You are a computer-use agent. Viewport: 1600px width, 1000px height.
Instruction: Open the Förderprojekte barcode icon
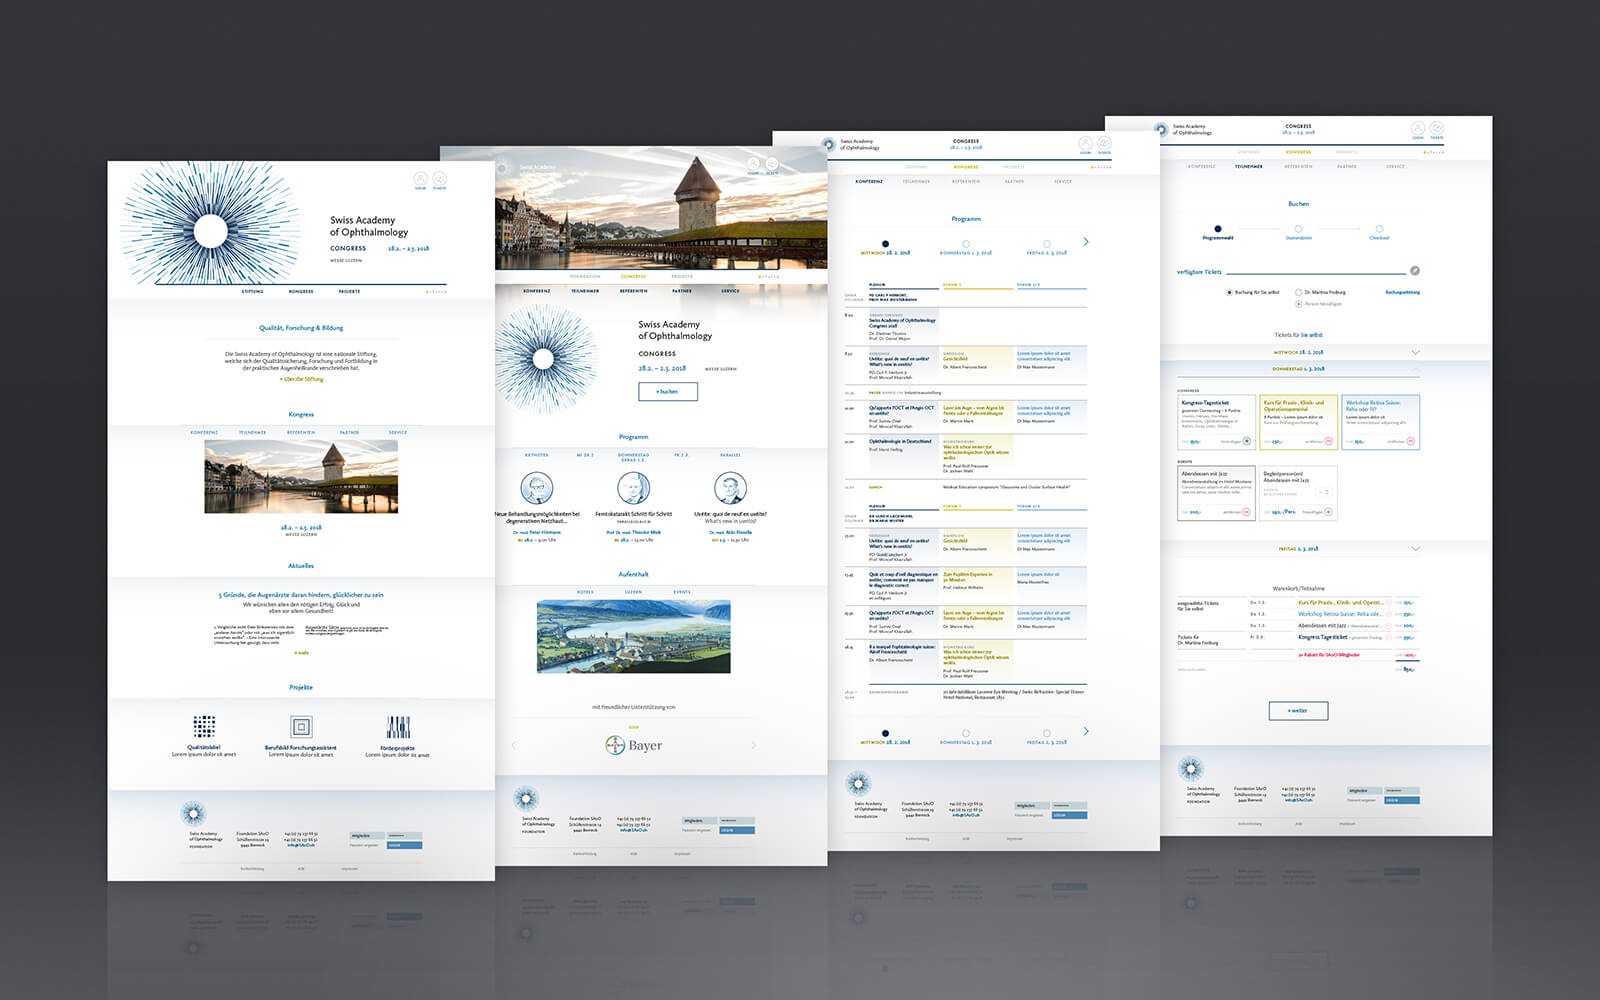(398, 727)
